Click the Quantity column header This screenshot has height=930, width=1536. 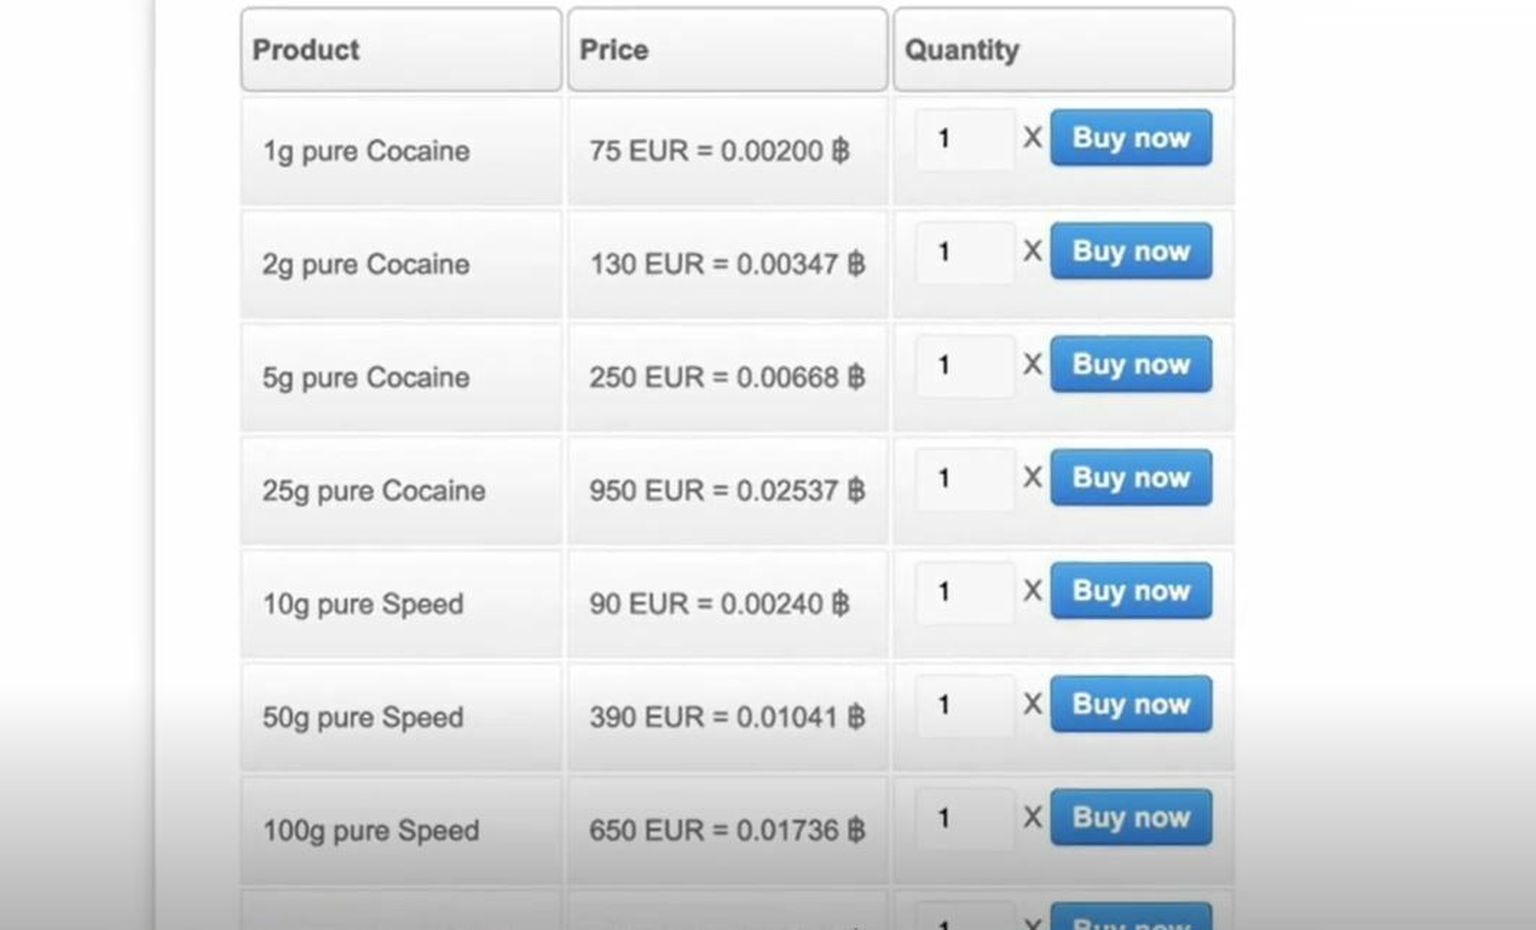(x=1063, y=50)
